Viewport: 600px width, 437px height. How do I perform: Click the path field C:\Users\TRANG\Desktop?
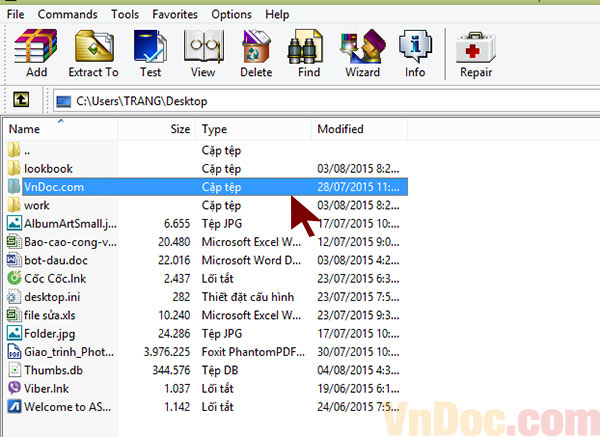click(x=325, y=101)
